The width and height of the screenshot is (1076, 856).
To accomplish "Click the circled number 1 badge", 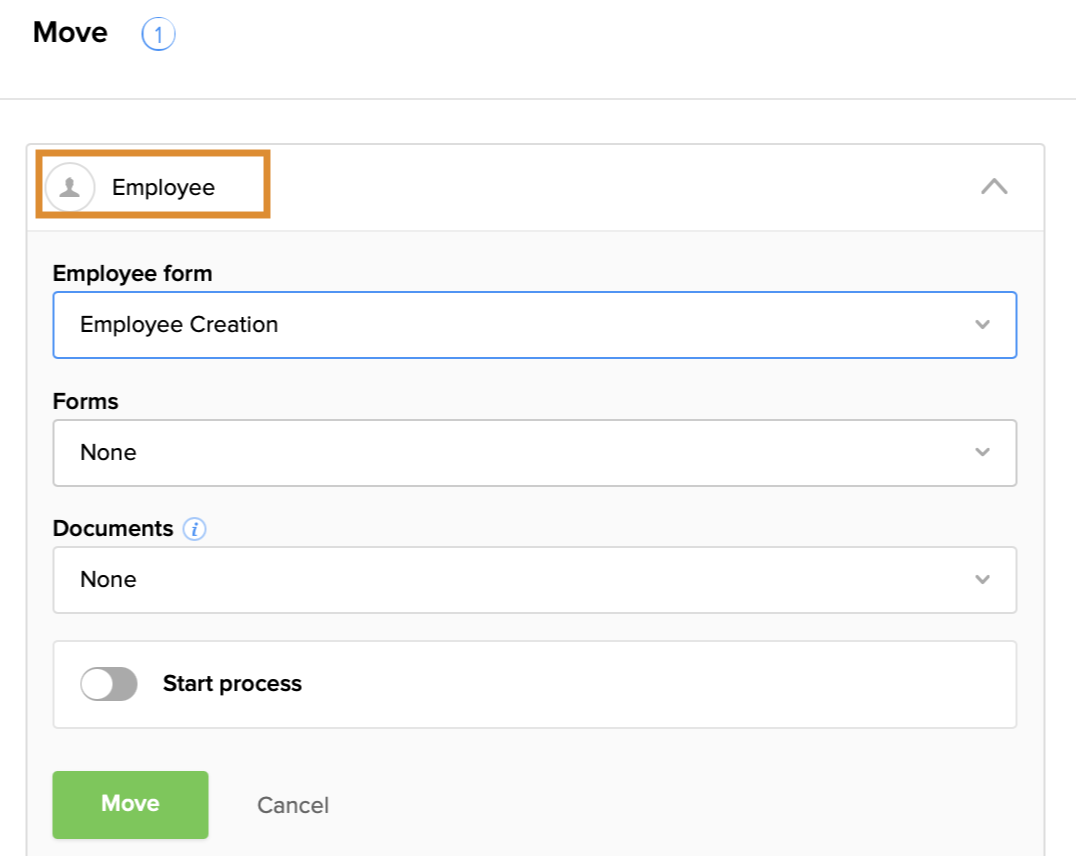I will pos(158,35).
